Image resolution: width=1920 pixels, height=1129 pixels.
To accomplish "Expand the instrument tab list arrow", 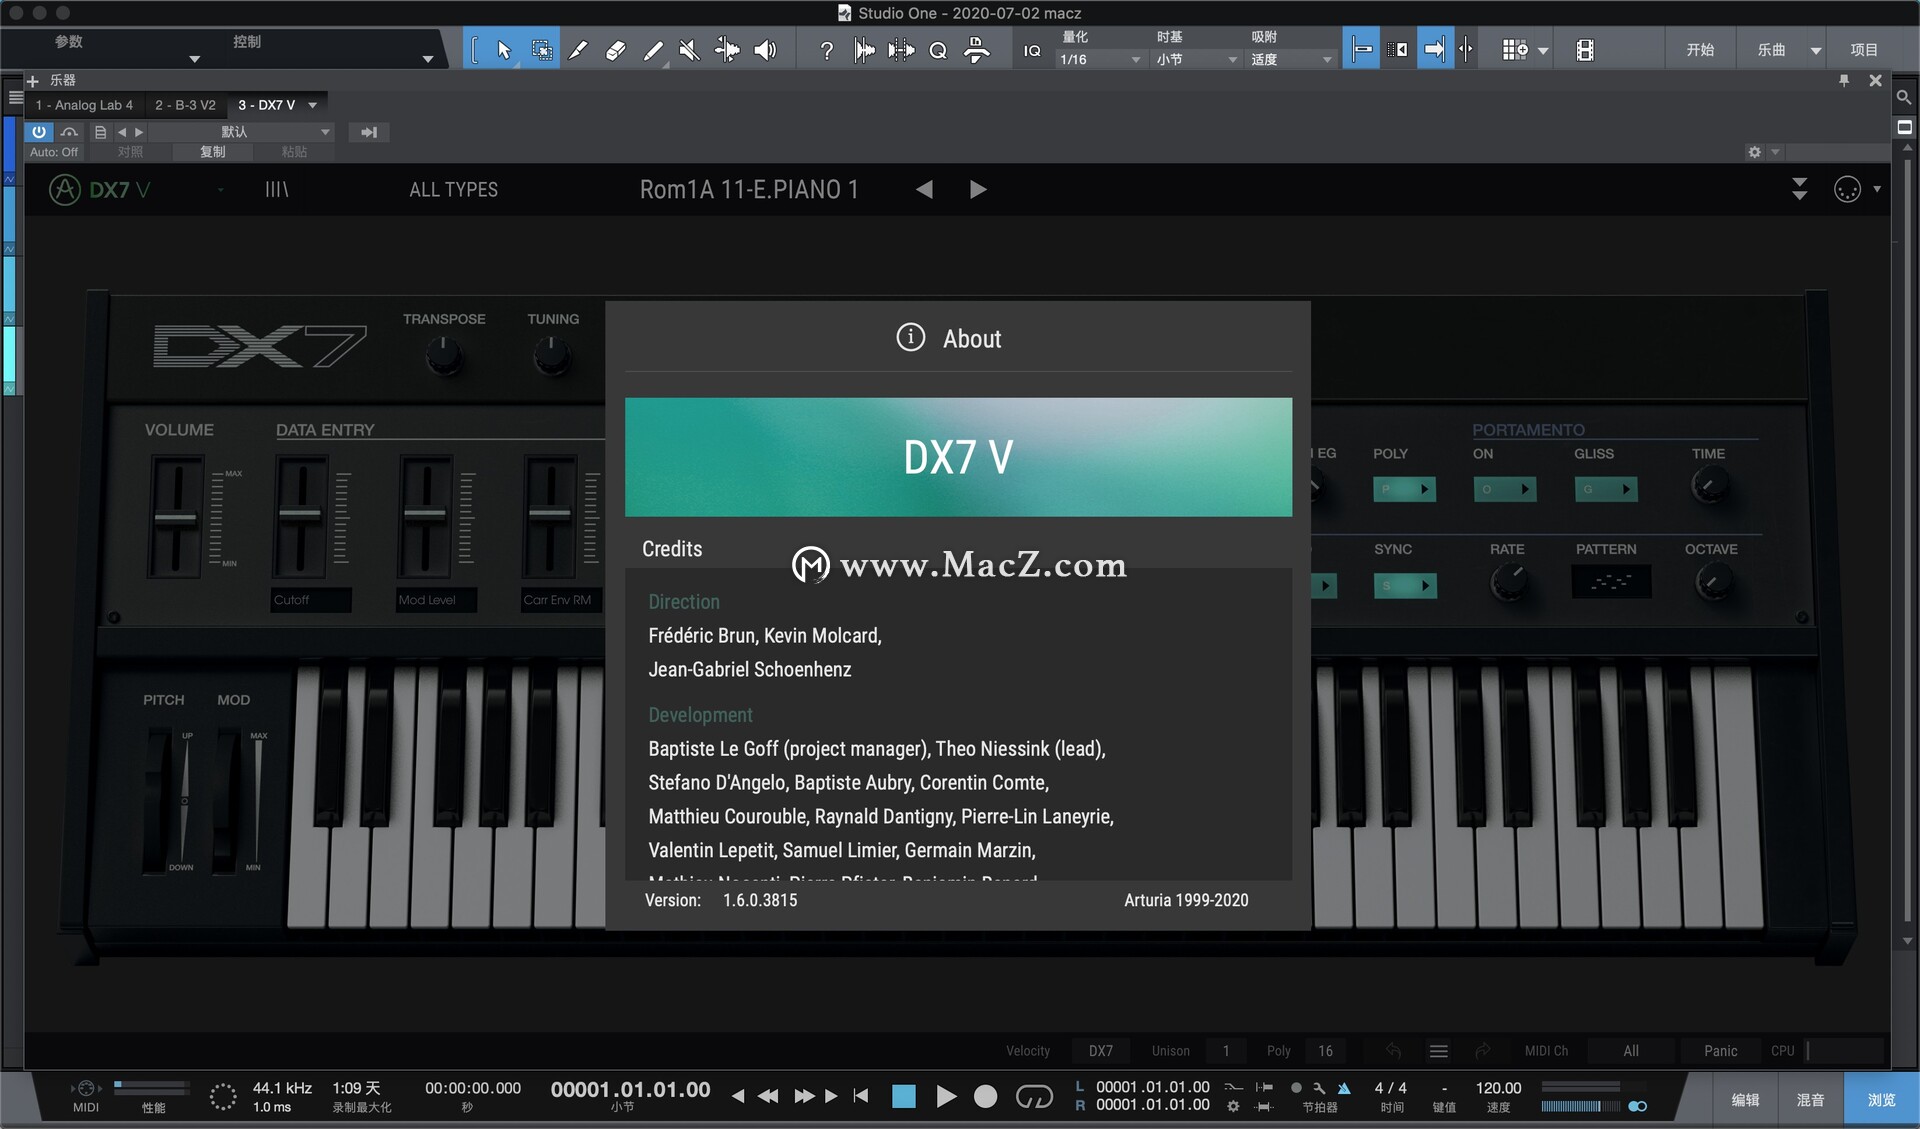I will pyautogui.click(x=313, y=105).
